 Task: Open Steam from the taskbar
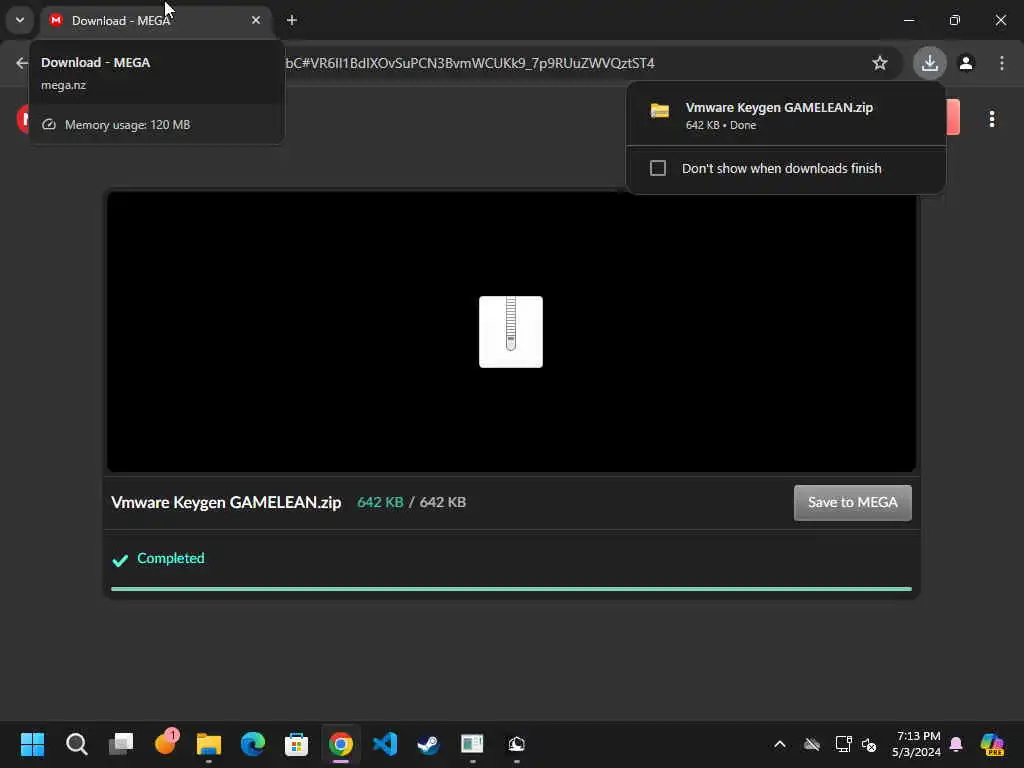tap(428, 744)
